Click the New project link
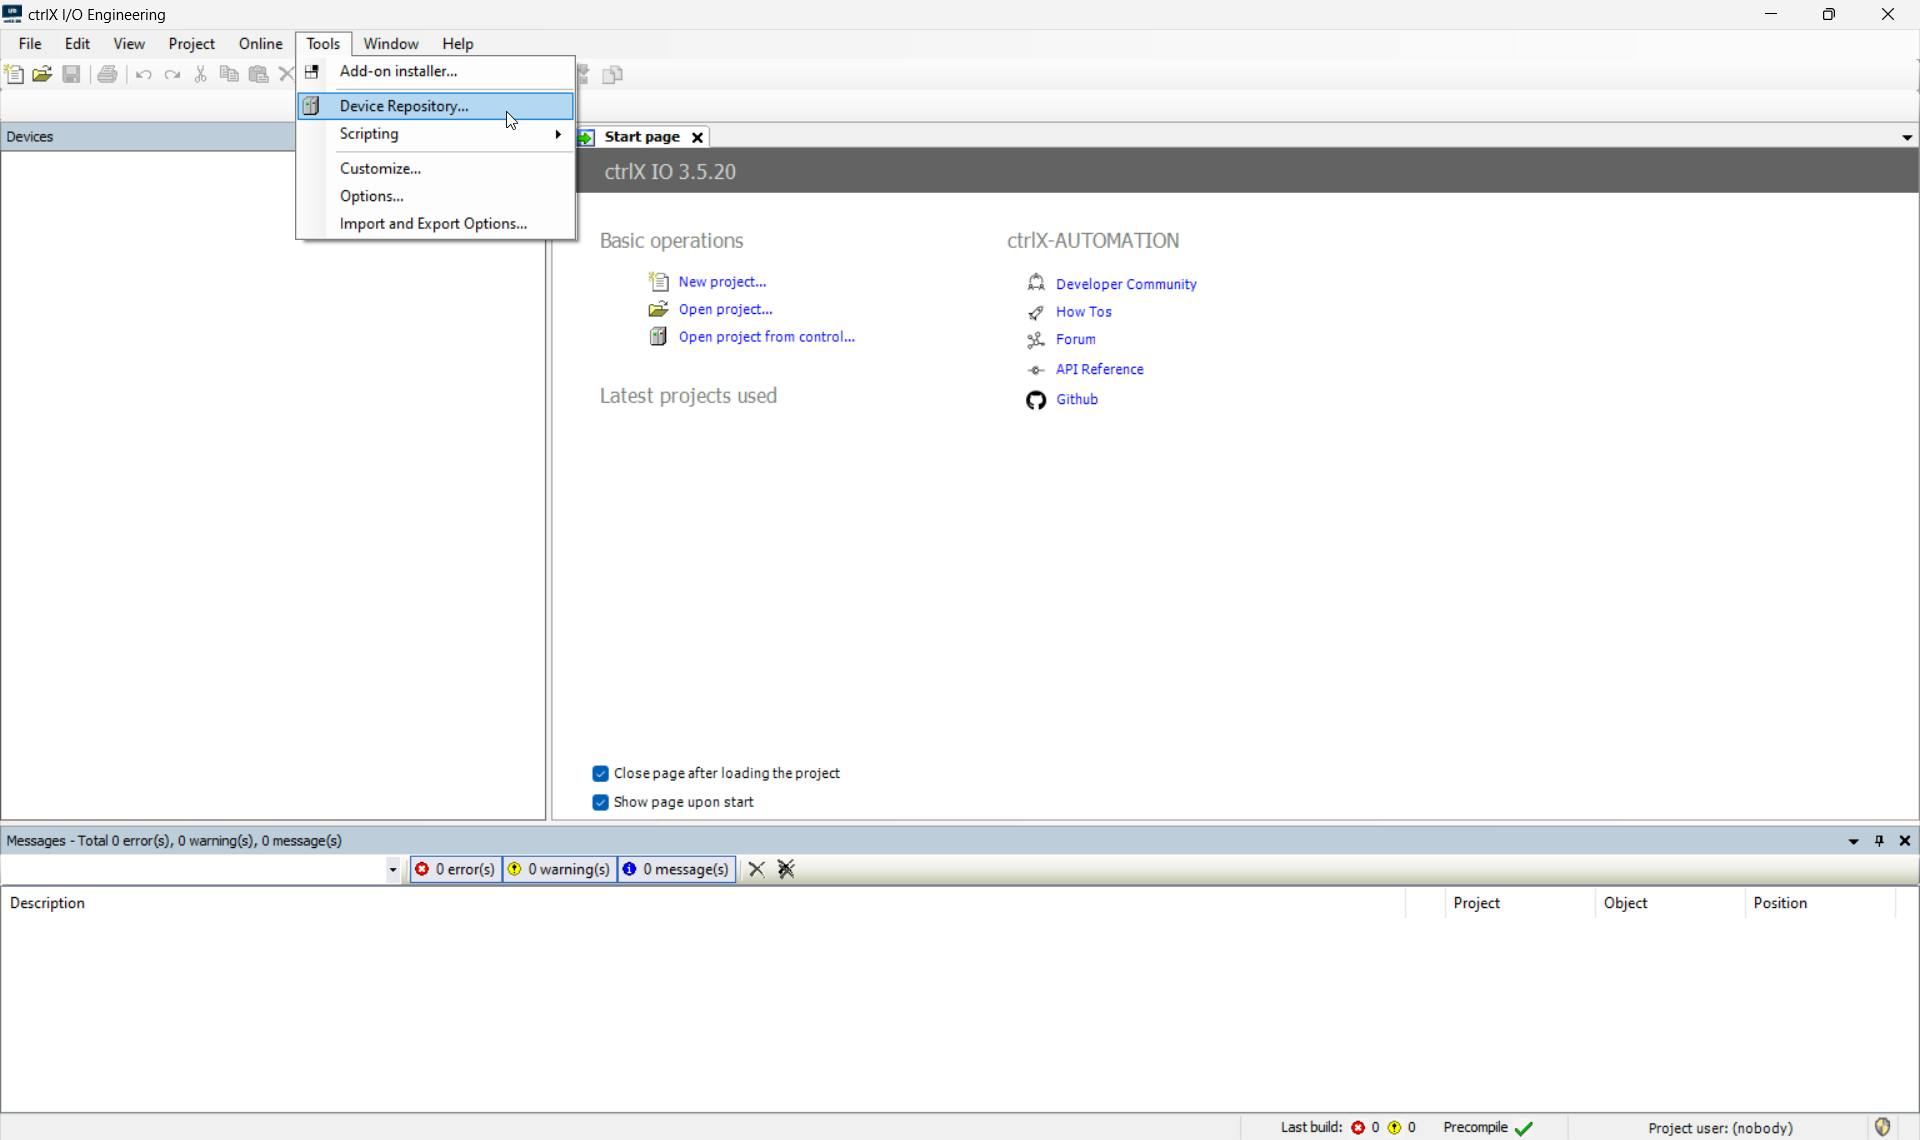Image resolution: width=1920 pixels, height=1140 pixels. click(722, 282)
